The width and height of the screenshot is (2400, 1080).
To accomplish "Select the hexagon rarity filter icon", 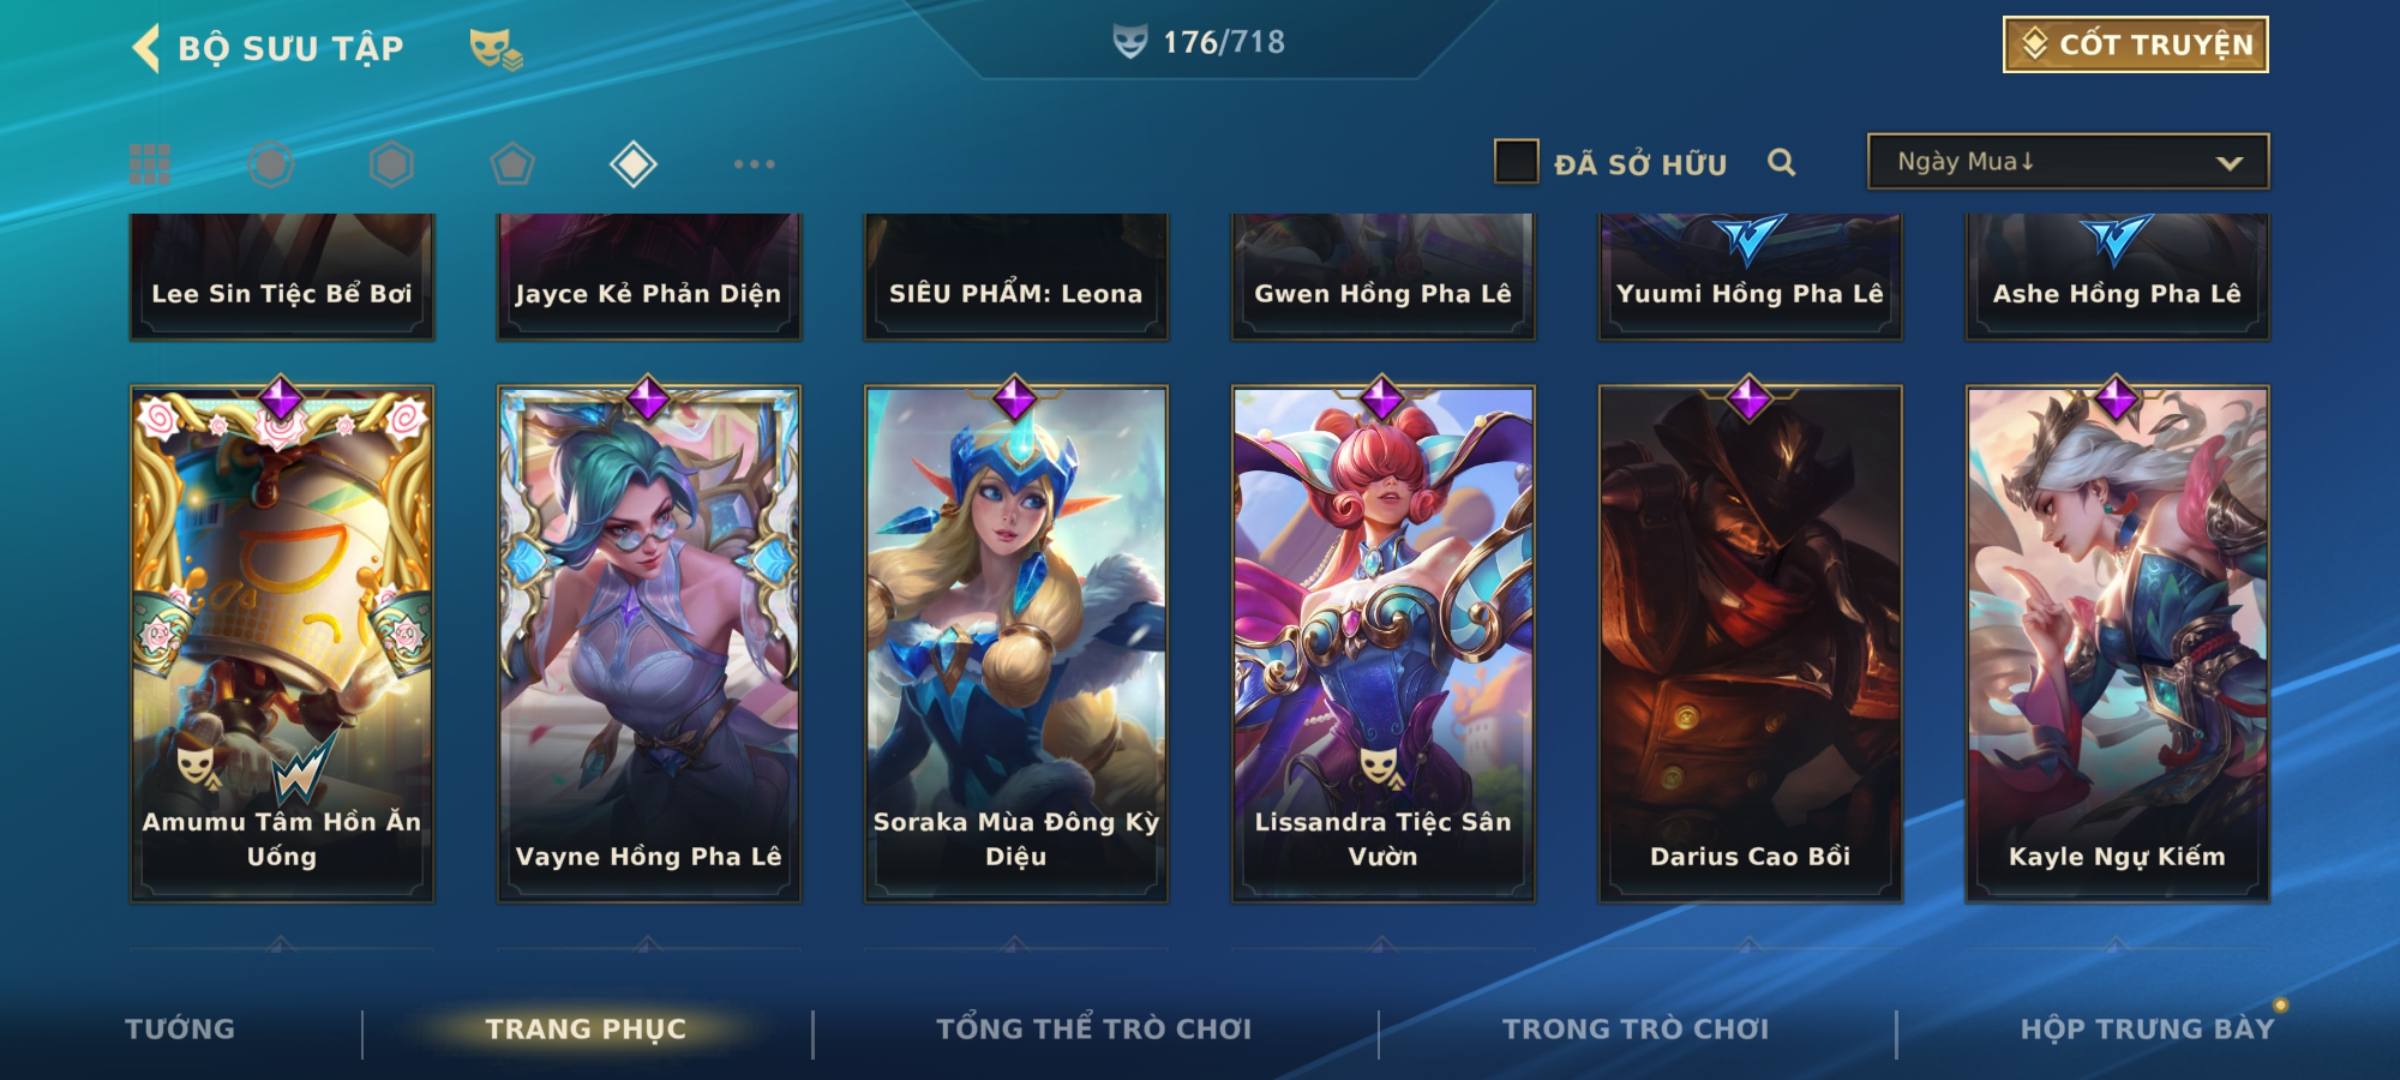I will click(391, 164).
